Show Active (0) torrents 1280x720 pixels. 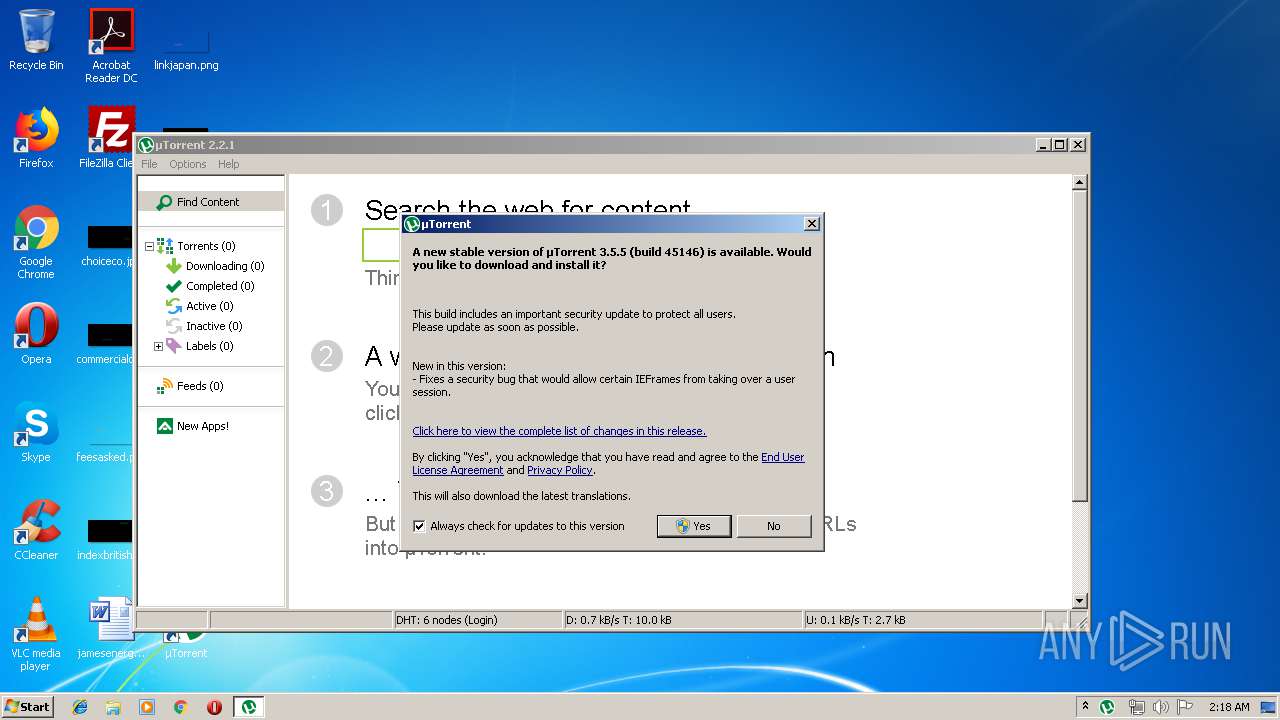[209, 306]
